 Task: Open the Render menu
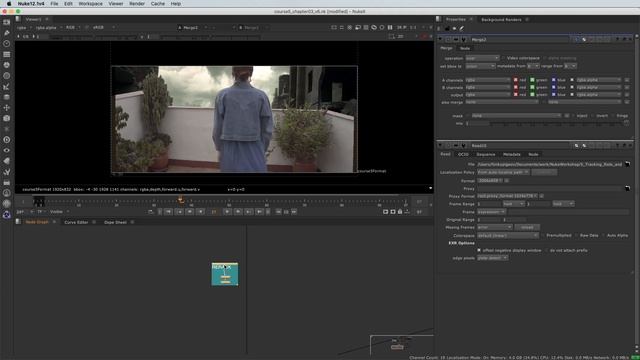point(137,4)
